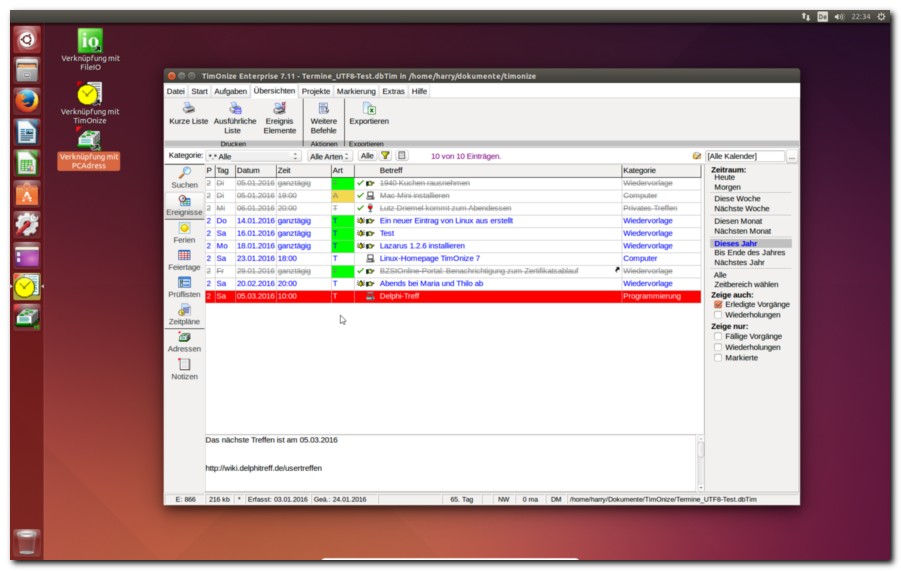901x571 pixels.
Task: Open the Trash in the dock
Action: click(26, 543)
